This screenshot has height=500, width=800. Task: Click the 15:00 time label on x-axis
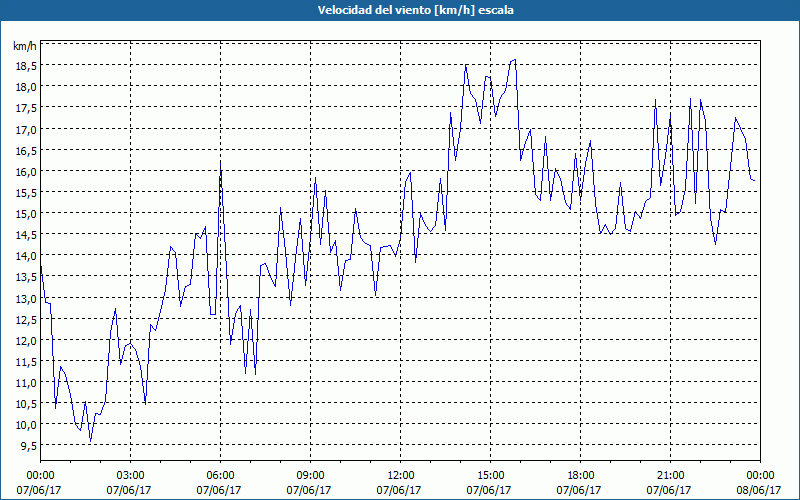tap(490, 476)
